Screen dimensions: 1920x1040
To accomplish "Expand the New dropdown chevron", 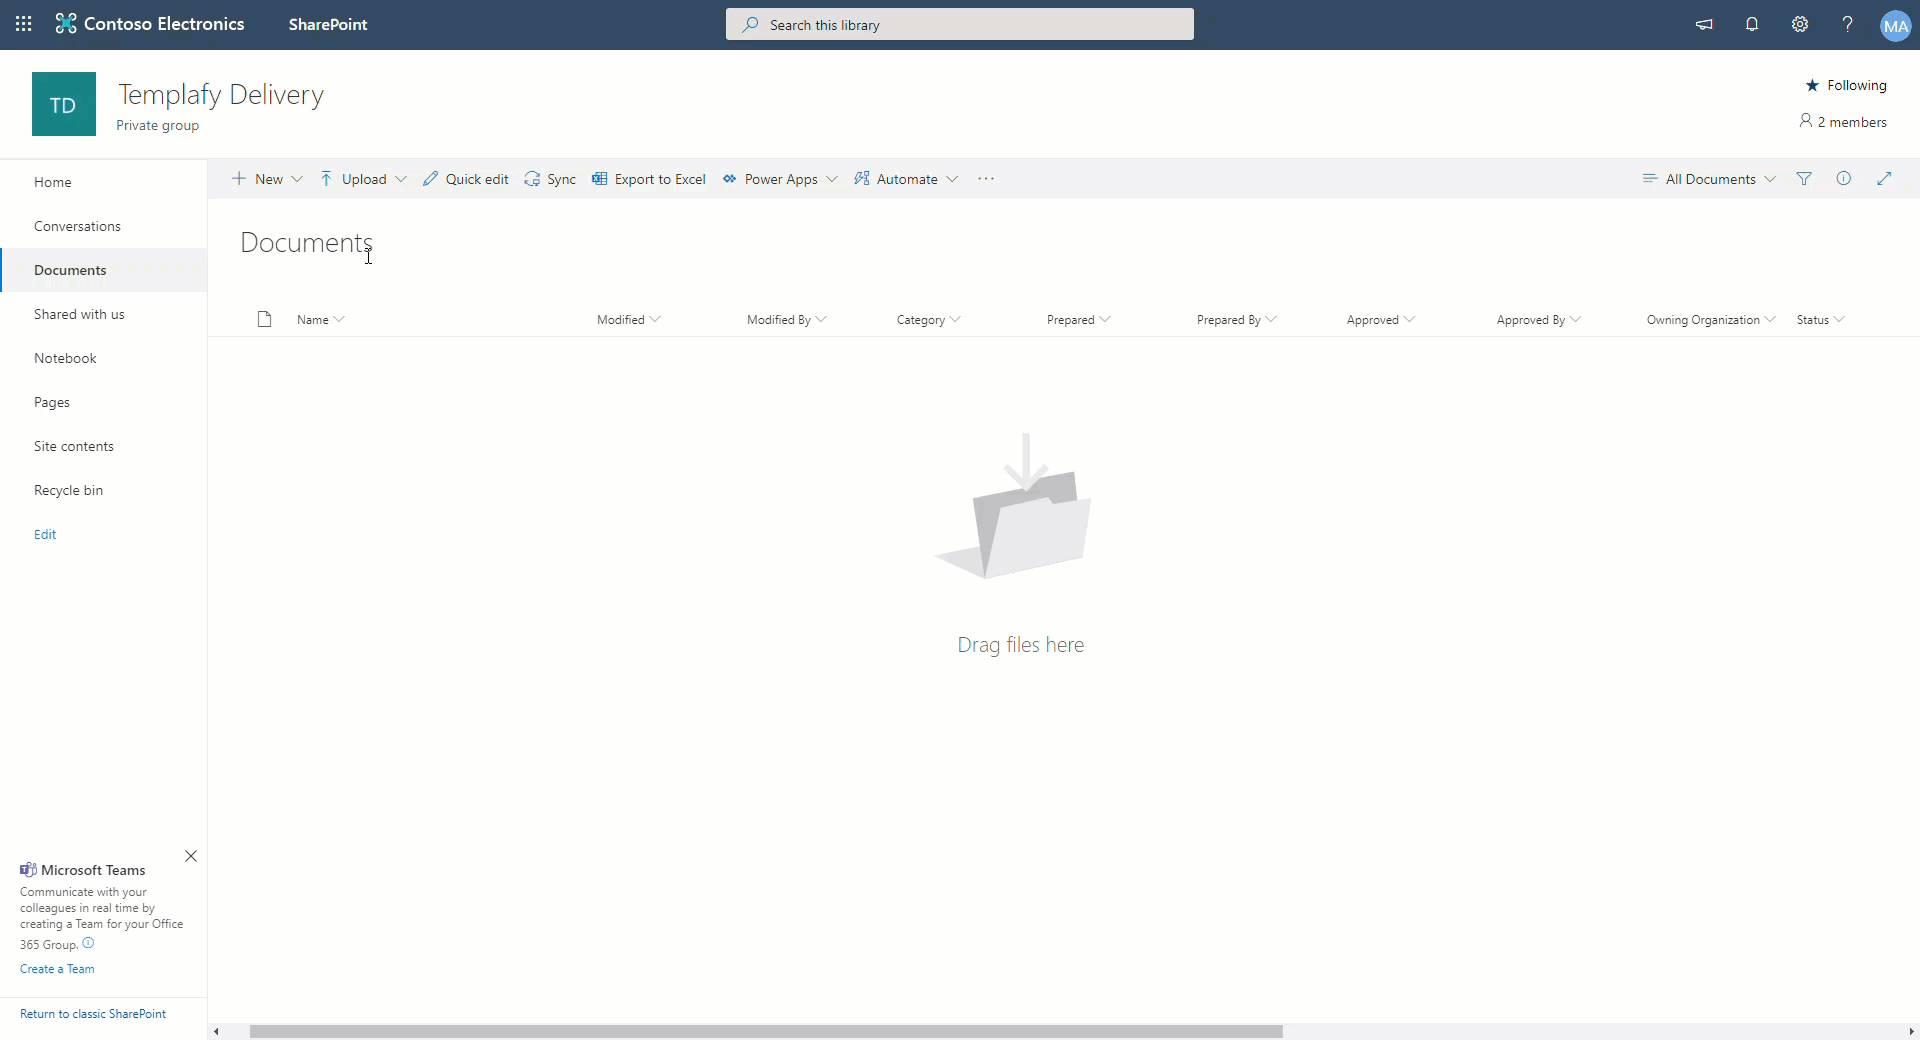I will click(297, 179).
